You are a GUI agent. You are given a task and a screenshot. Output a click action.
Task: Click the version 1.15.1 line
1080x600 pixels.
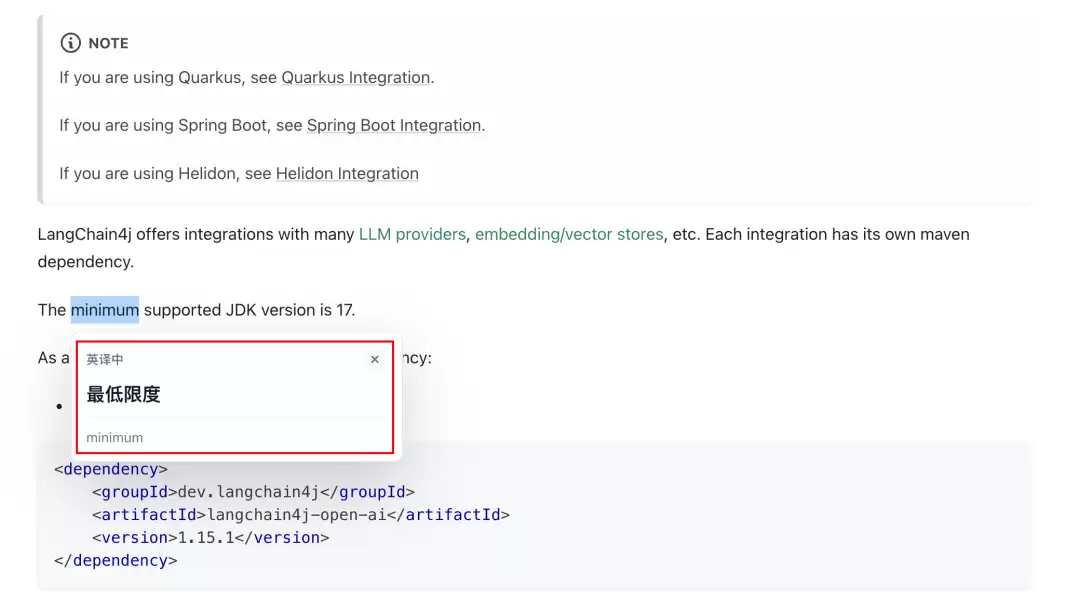[x=211, y=537]
